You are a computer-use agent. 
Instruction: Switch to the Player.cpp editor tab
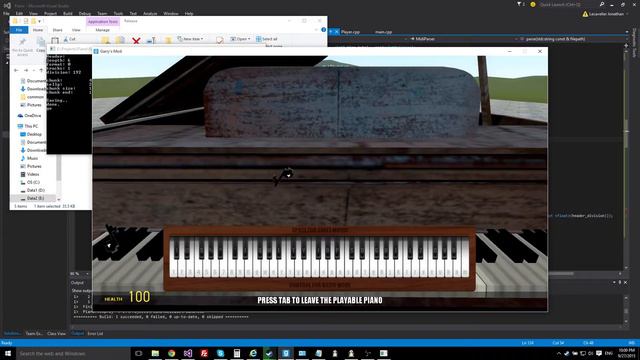[350, 32]
